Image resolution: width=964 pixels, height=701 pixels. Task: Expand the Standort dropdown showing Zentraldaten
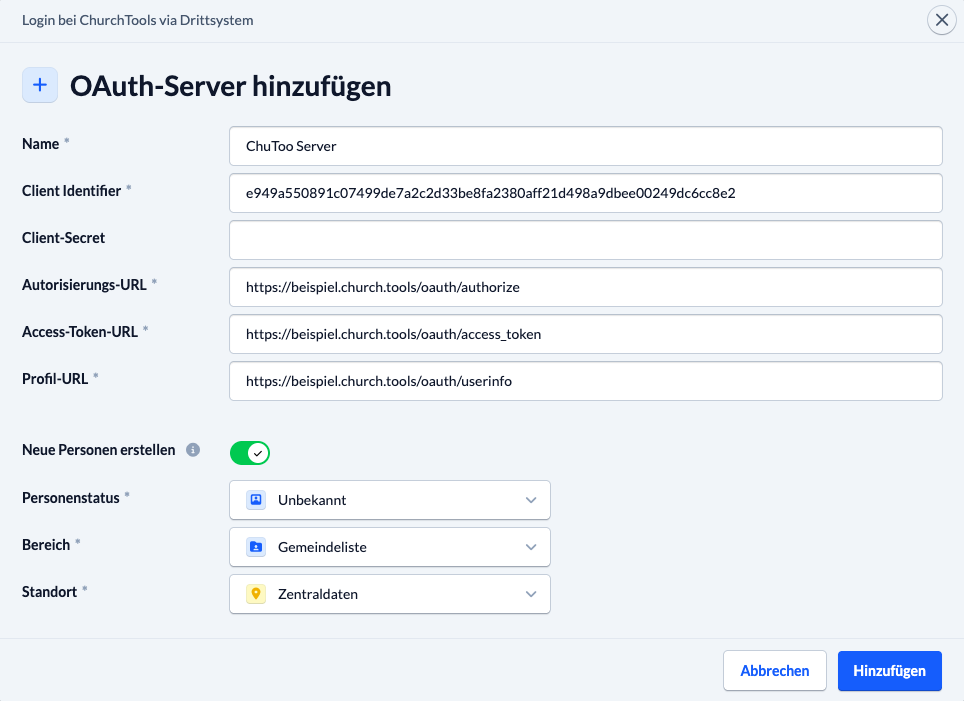coord(390,594)
